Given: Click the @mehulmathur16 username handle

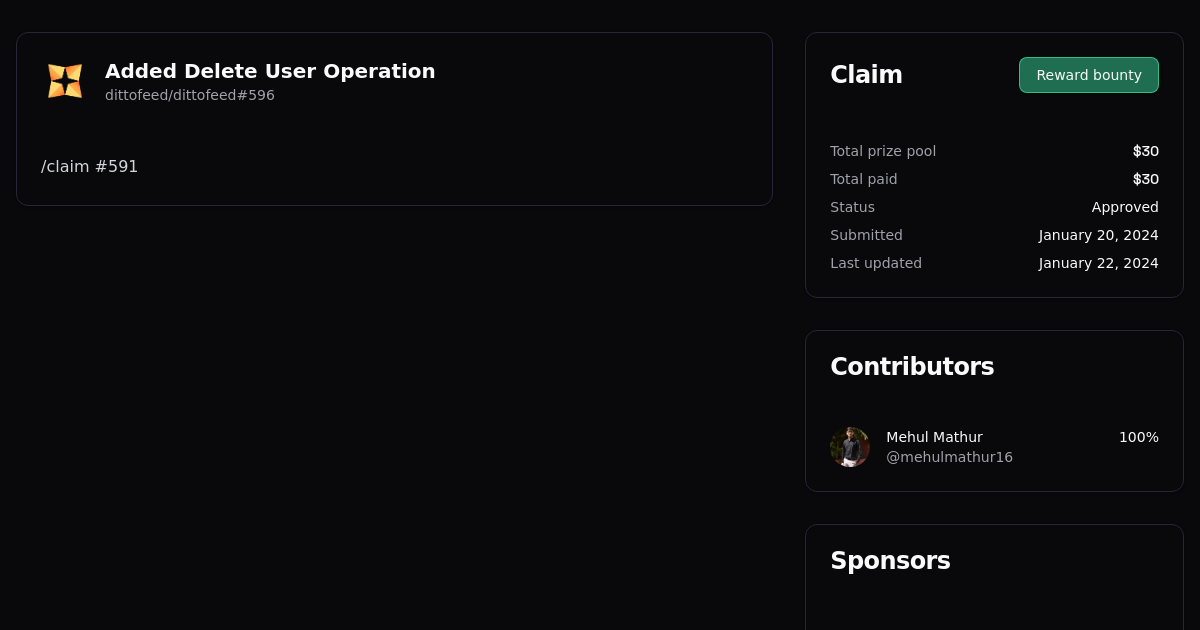Looking at the screenshot, I should [x=949, y=456].
